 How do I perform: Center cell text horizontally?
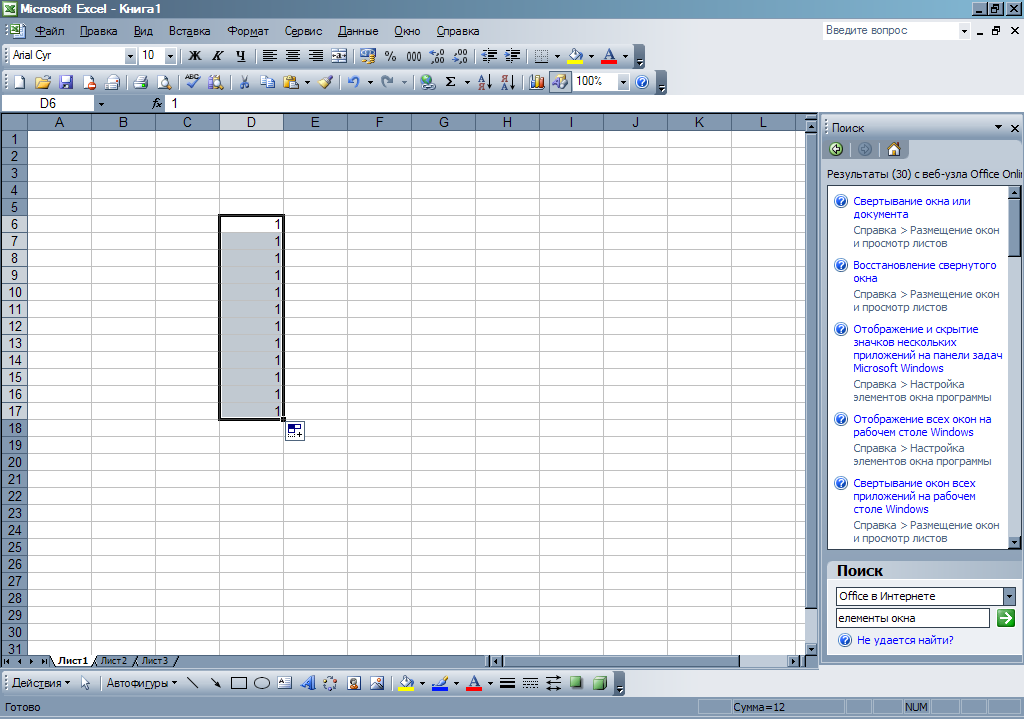[293, 56]
